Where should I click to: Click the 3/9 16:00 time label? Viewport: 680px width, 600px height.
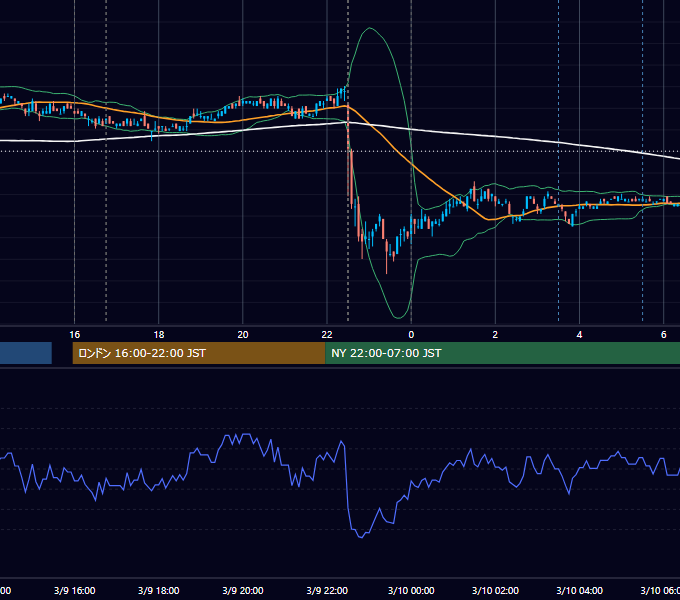click(x=75, y=590)
